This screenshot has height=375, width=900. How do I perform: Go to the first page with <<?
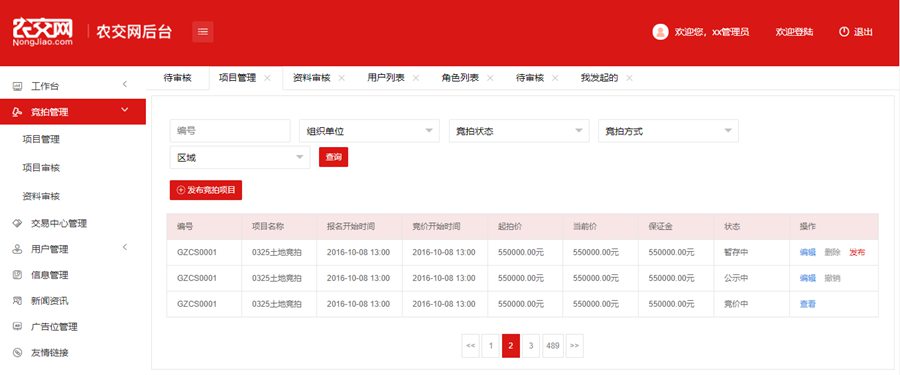tap(471, 346)
